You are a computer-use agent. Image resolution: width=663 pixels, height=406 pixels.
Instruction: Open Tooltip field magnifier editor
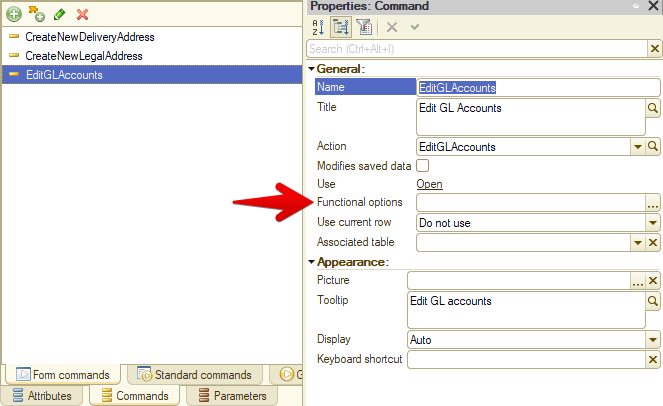pyautogui.click(x=653, y=301)
